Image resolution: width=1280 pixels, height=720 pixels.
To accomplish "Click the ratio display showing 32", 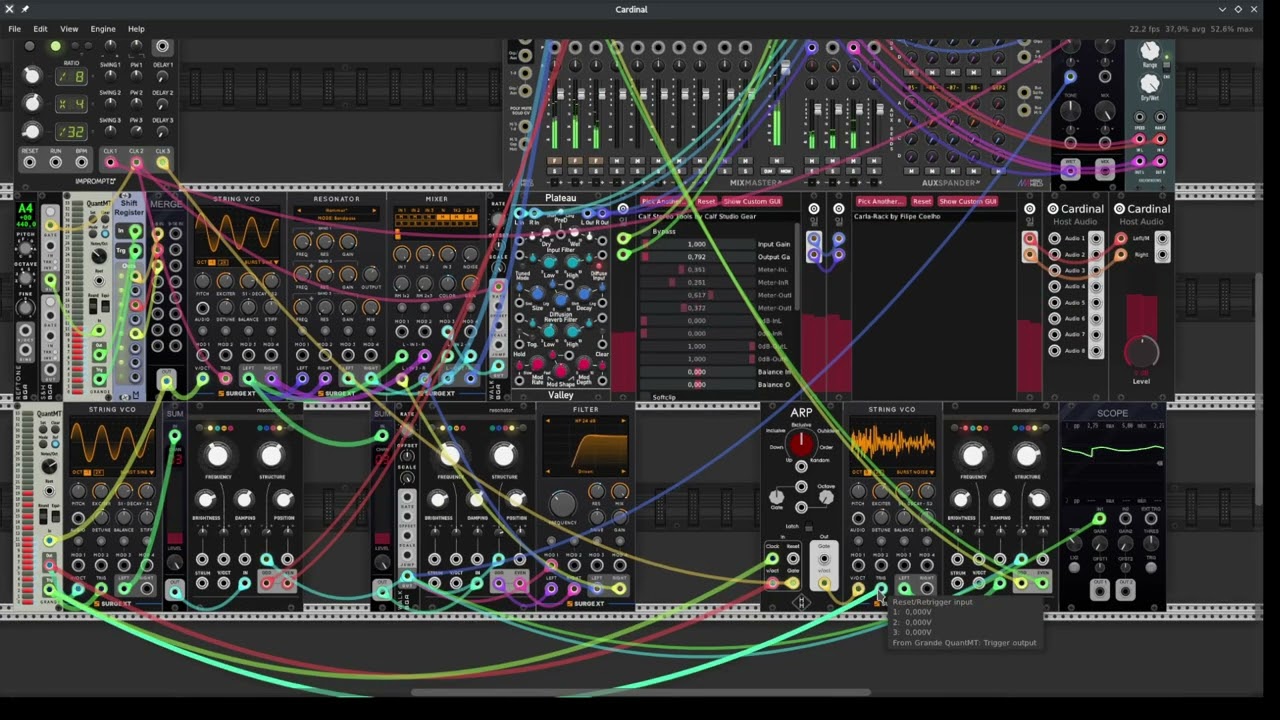I will point(71,132).
